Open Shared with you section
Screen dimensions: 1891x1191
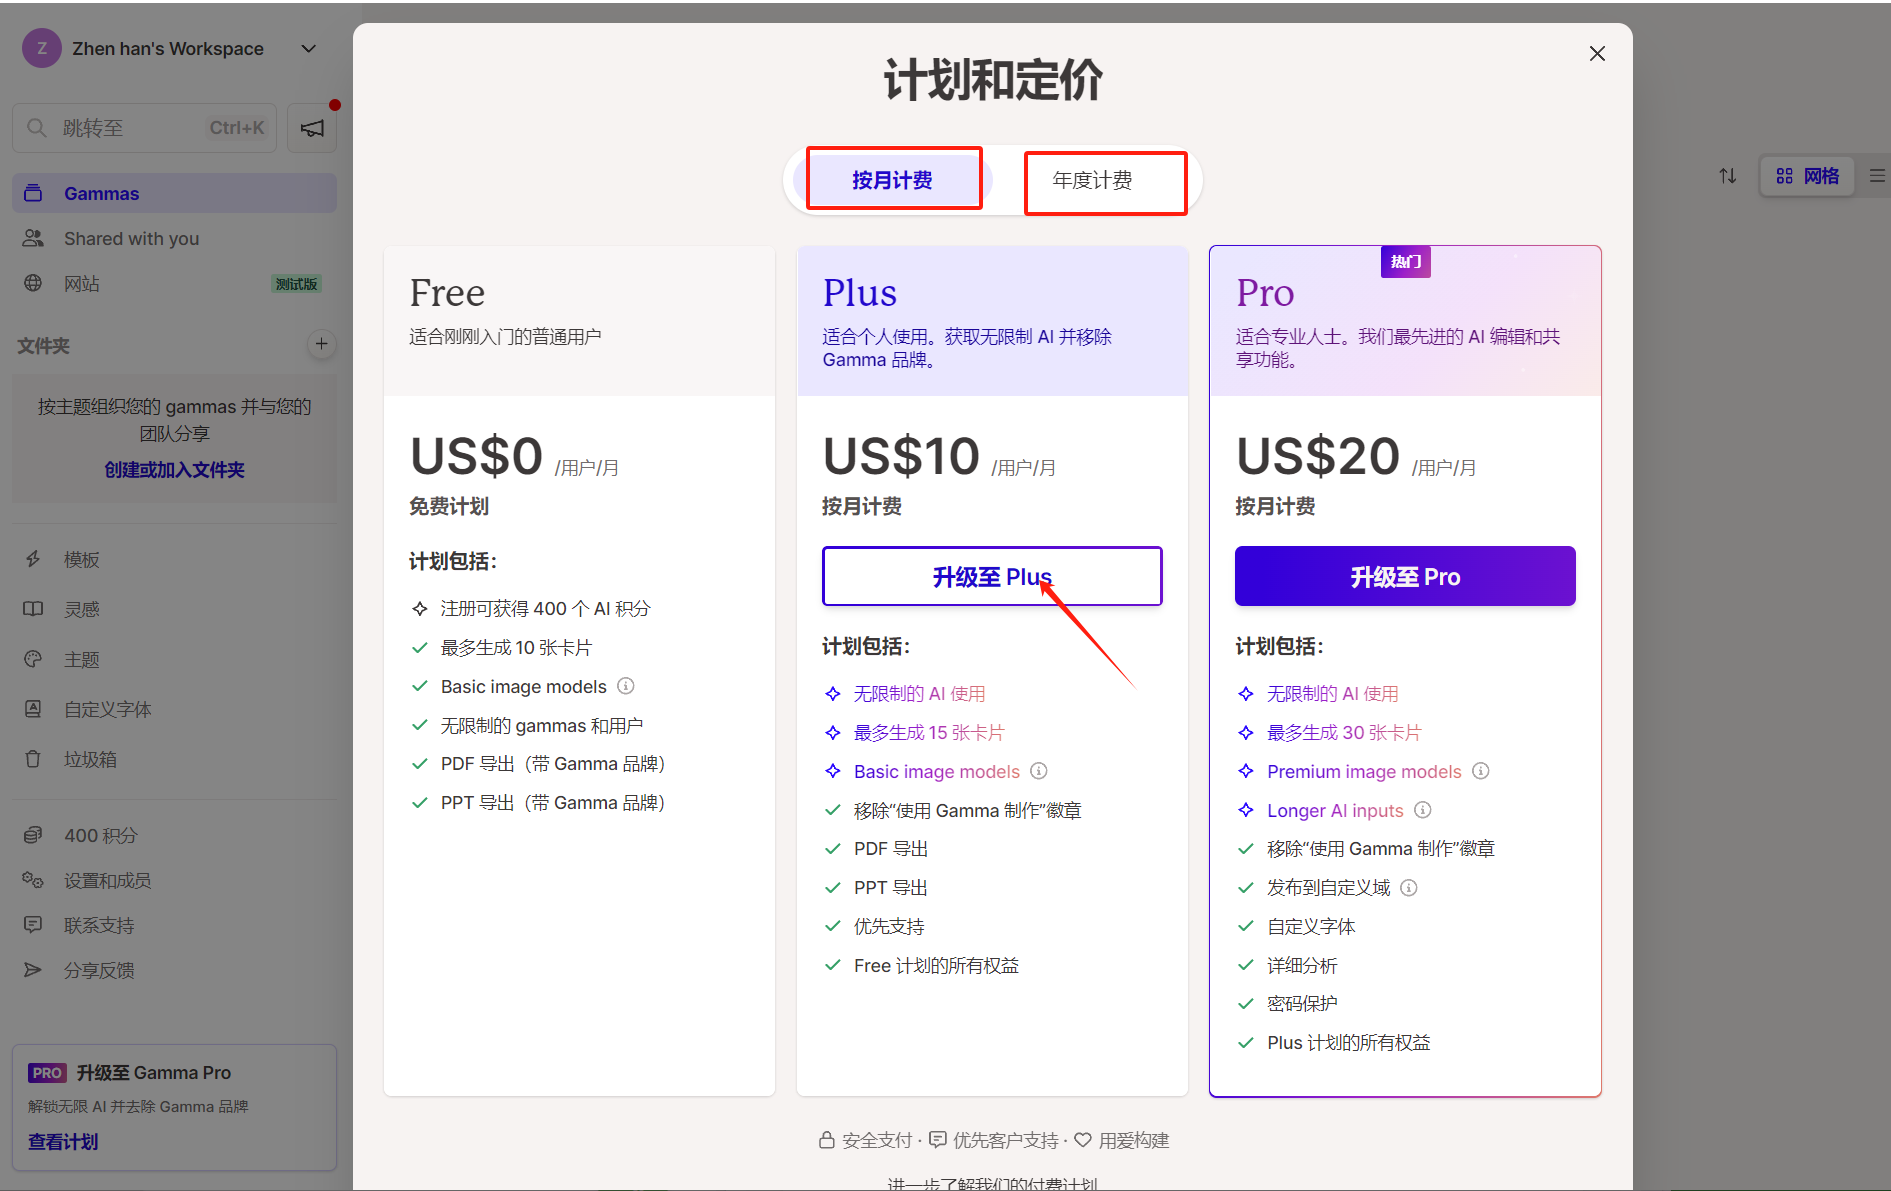(174, 238)
